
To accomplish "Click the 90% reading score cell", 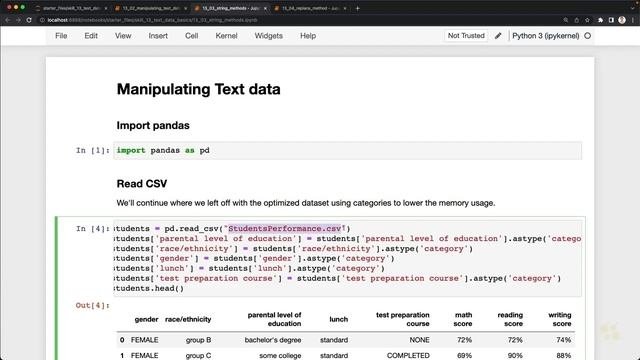I will click(515, 356).
